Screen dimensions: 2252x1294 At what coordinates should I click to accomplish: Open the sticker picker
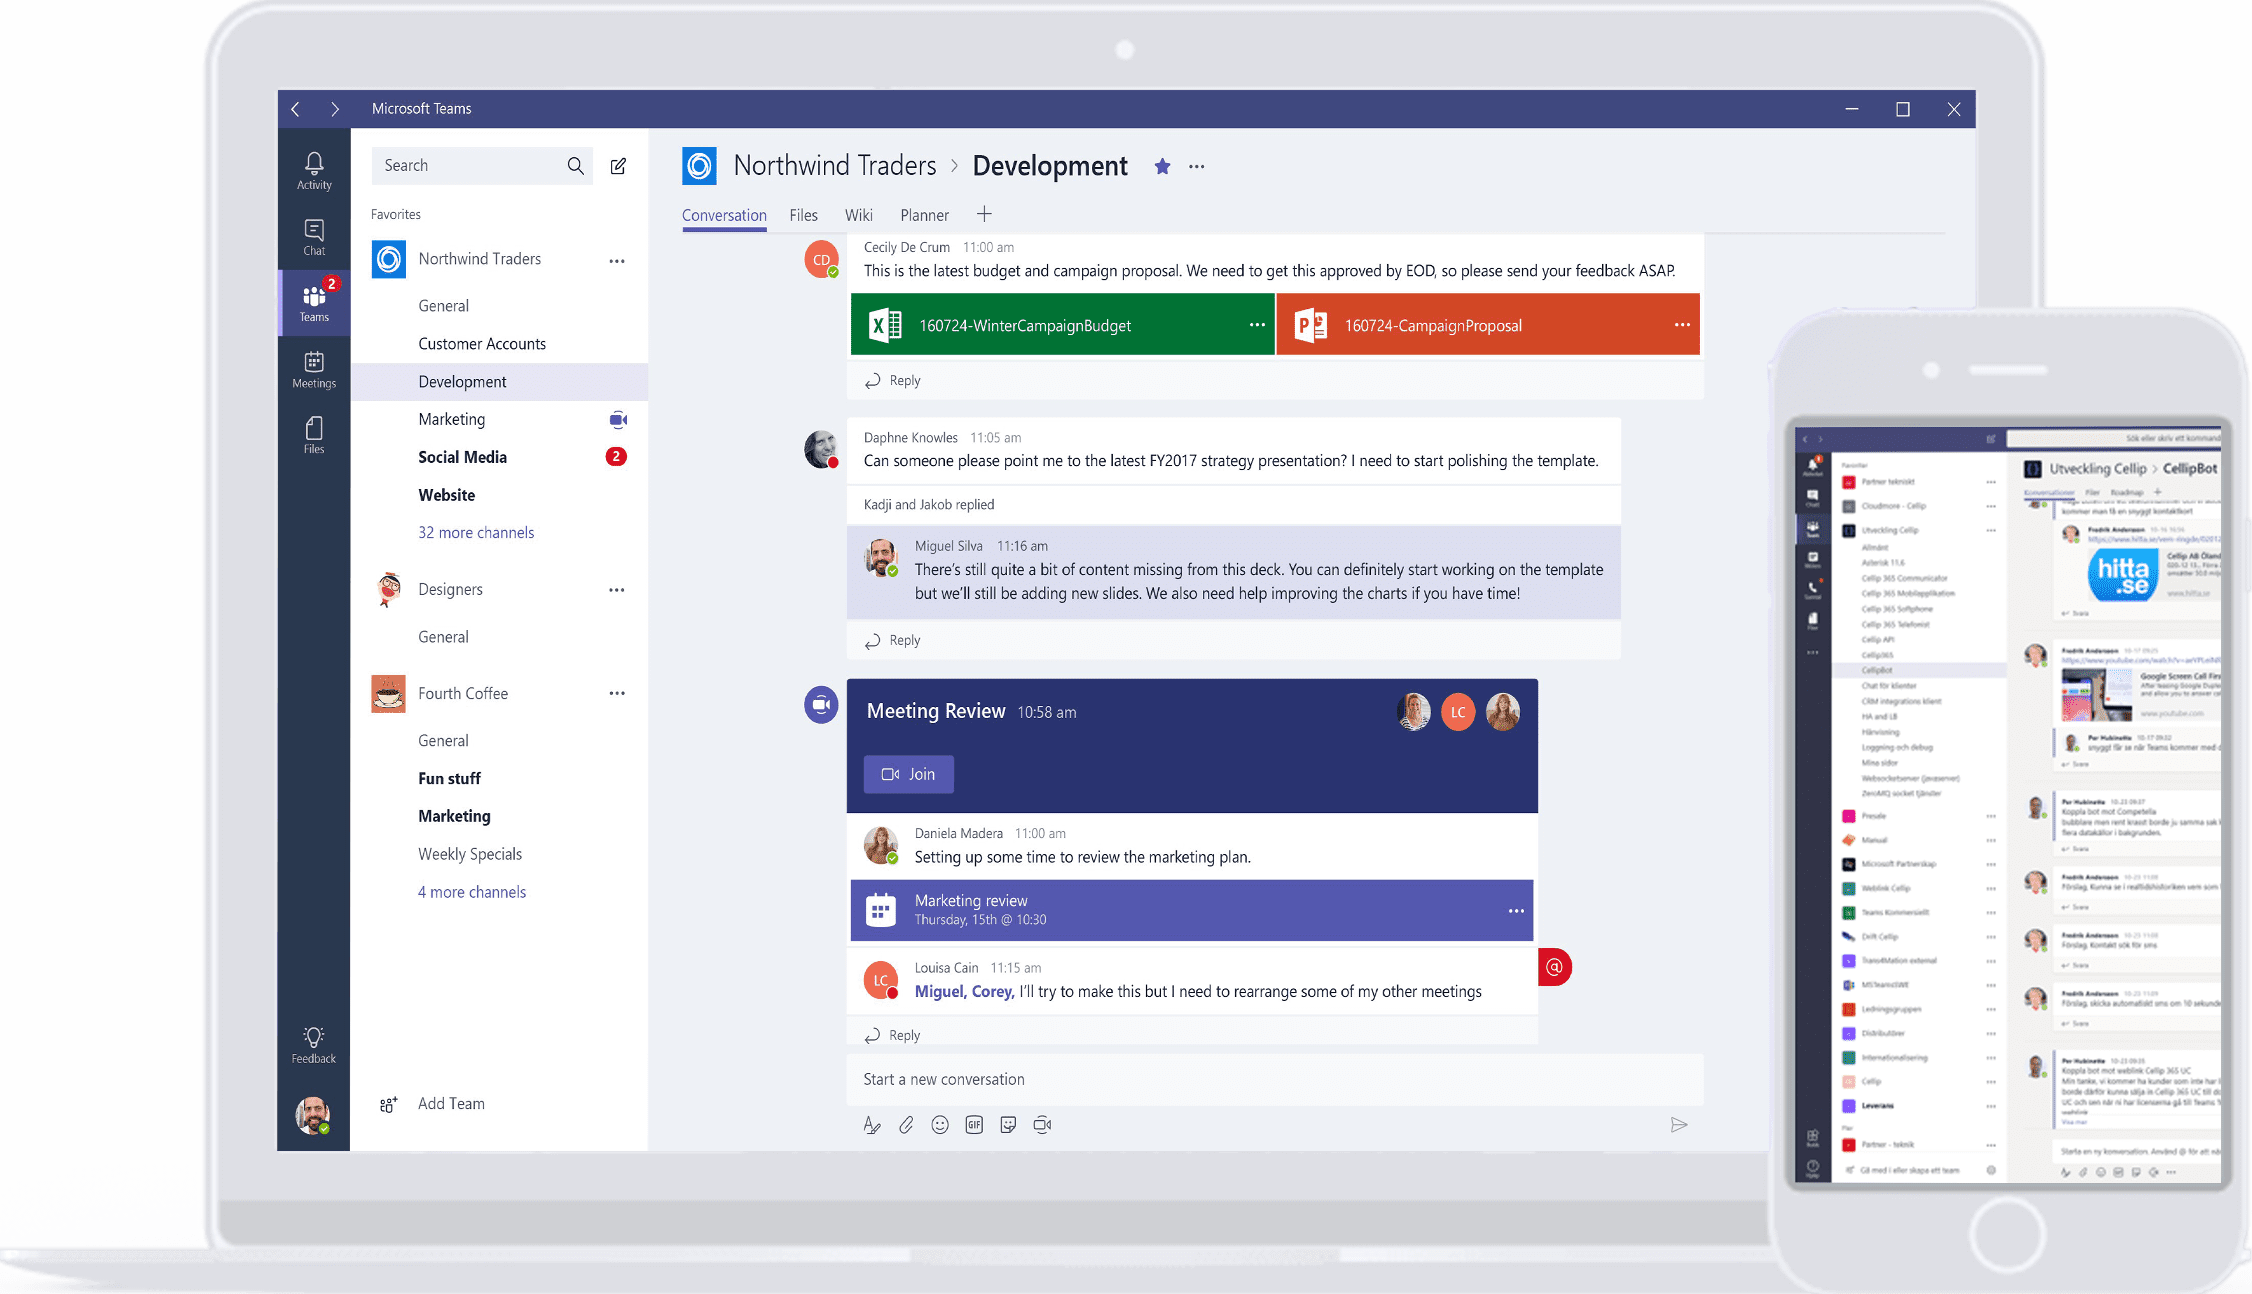pos(1008,1125)
